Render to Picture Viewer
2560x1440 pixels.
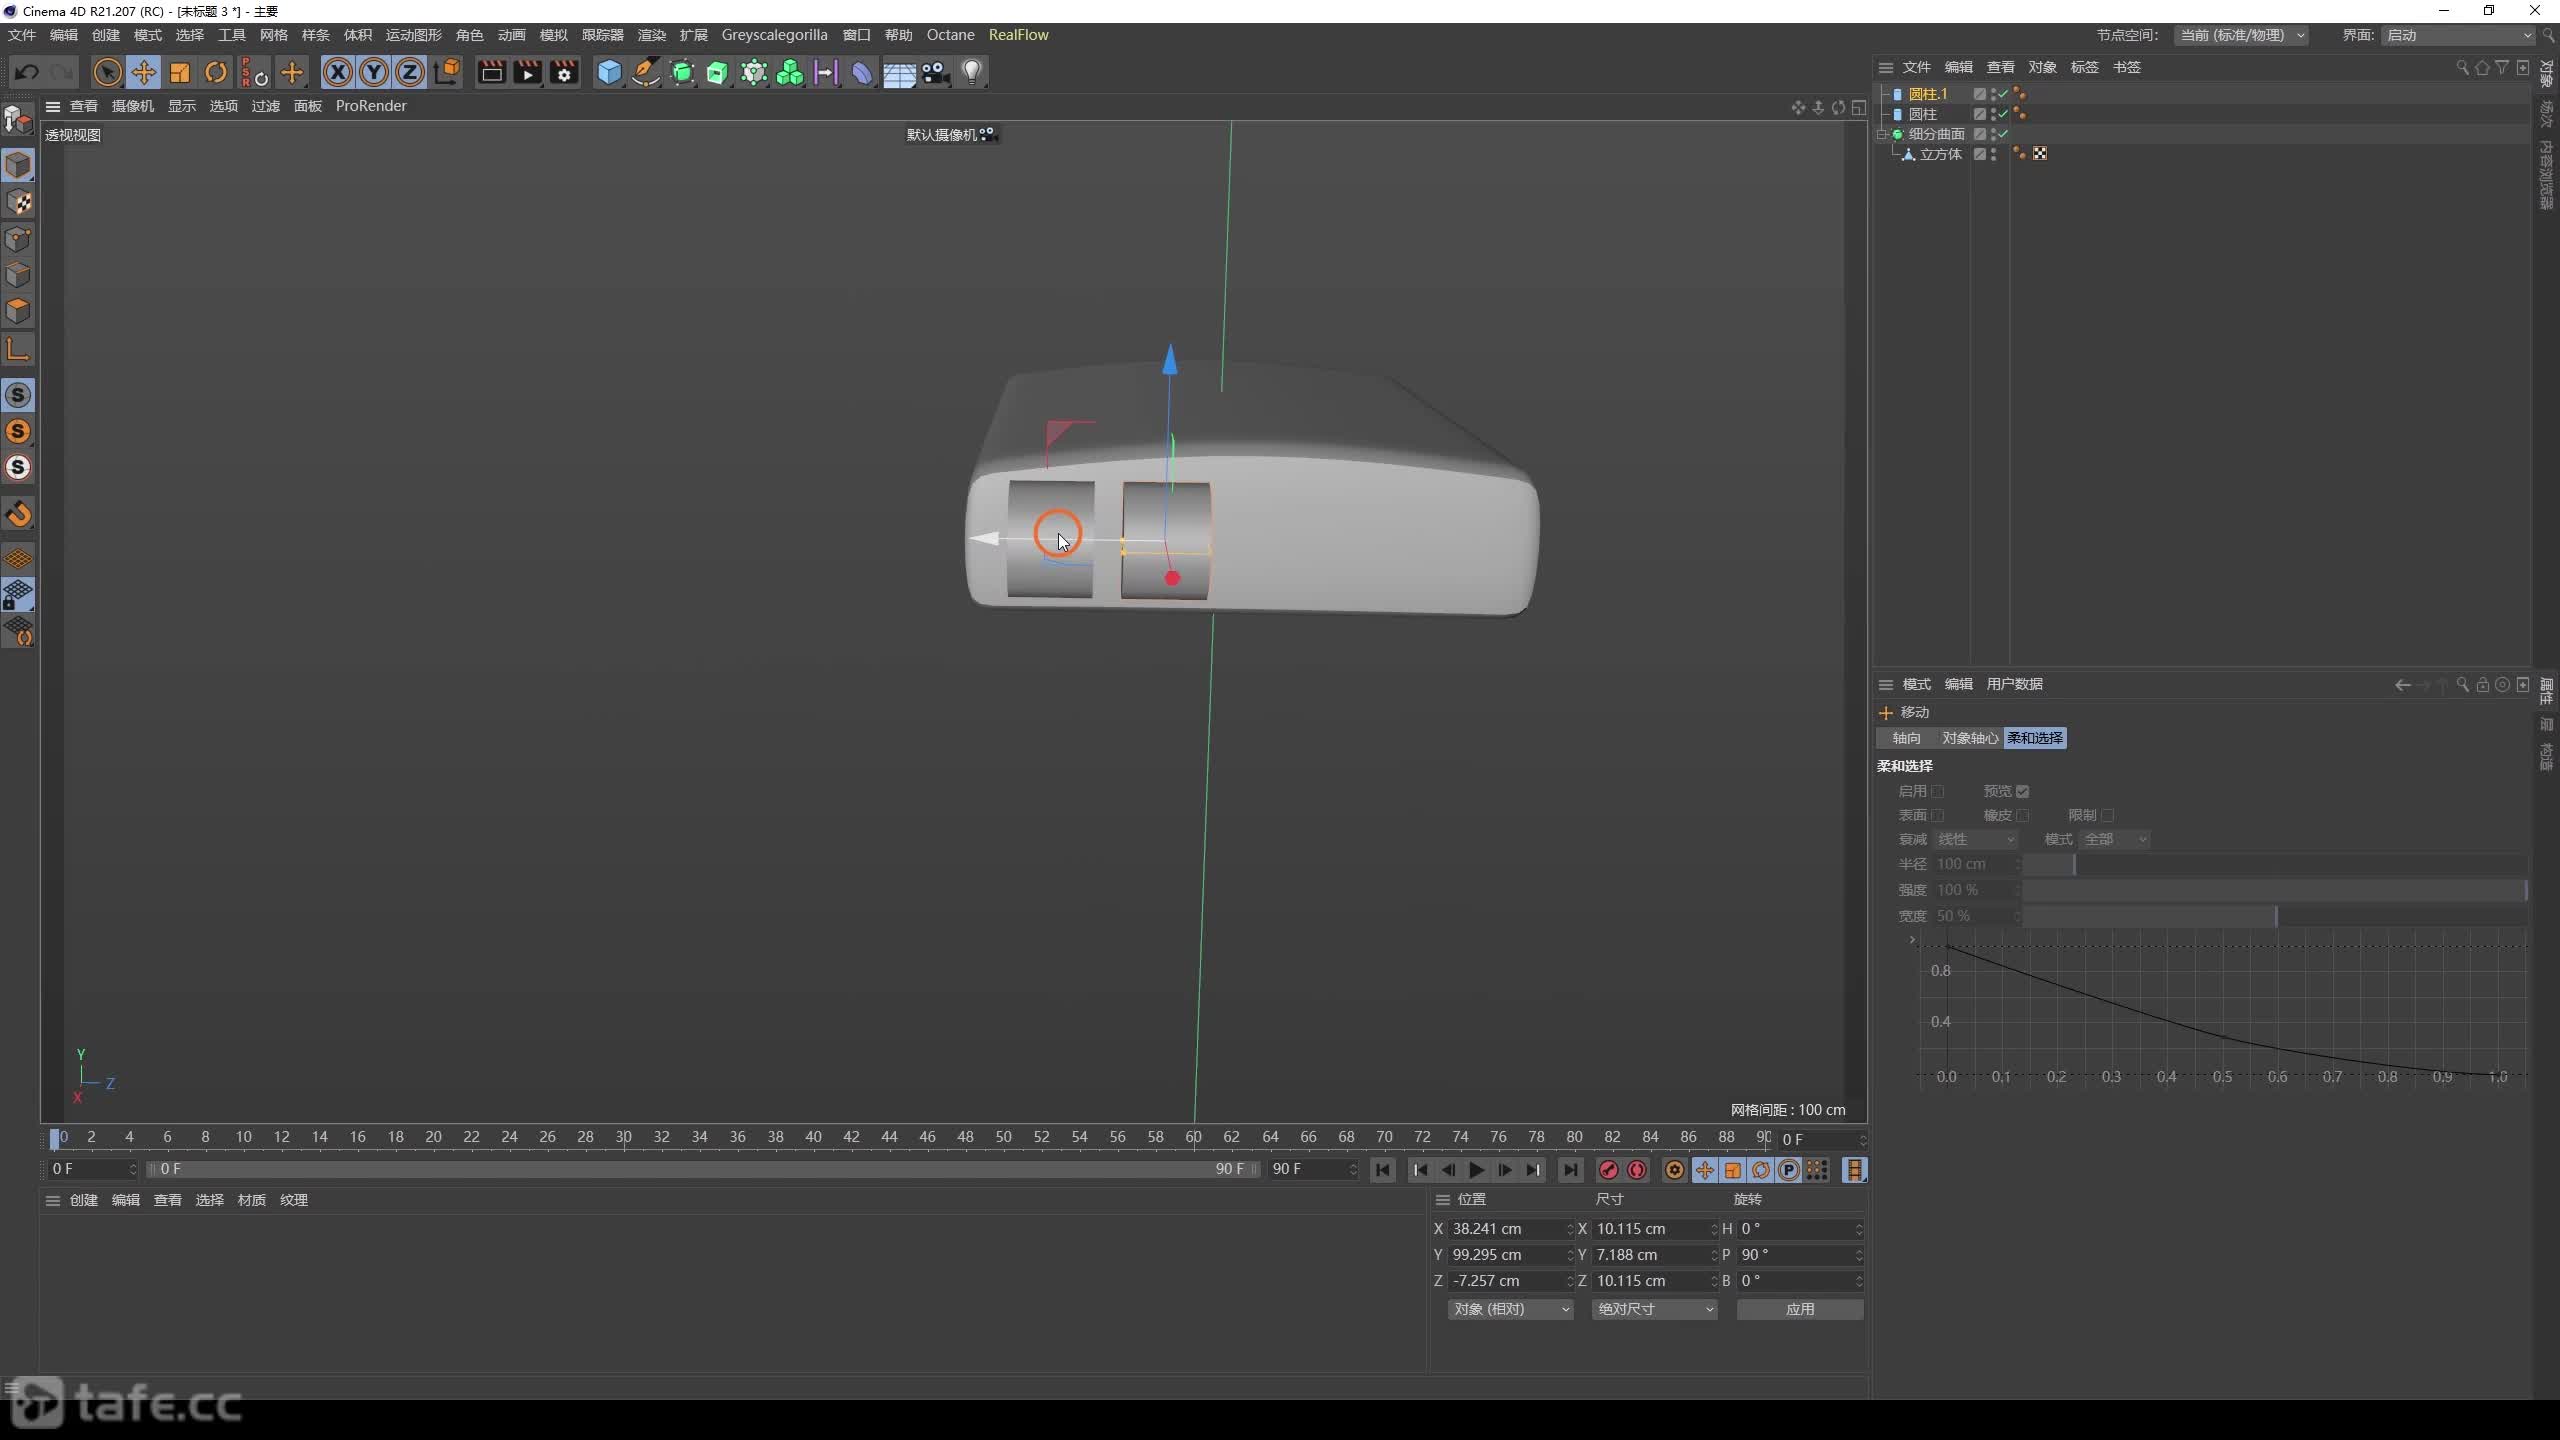click(x=527, y=72)
